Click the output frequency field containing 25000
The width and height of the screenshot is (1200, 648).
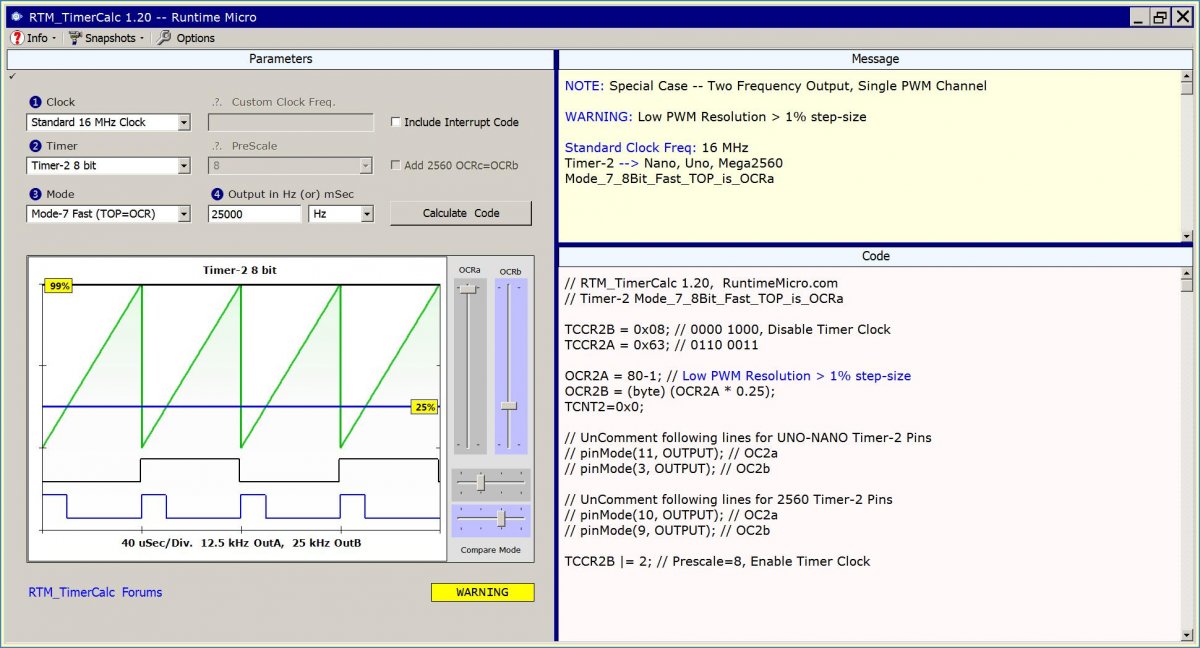[x=254, y=214]
